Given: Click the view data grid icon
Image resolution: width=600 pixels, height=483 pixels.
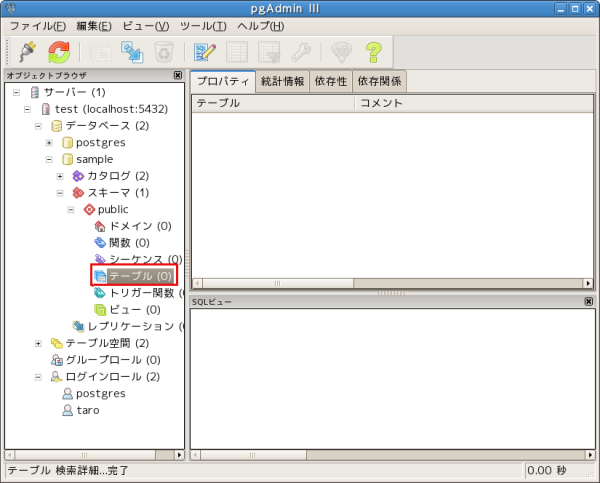Looking at the screenshot, I should click(x=237, y=52).
